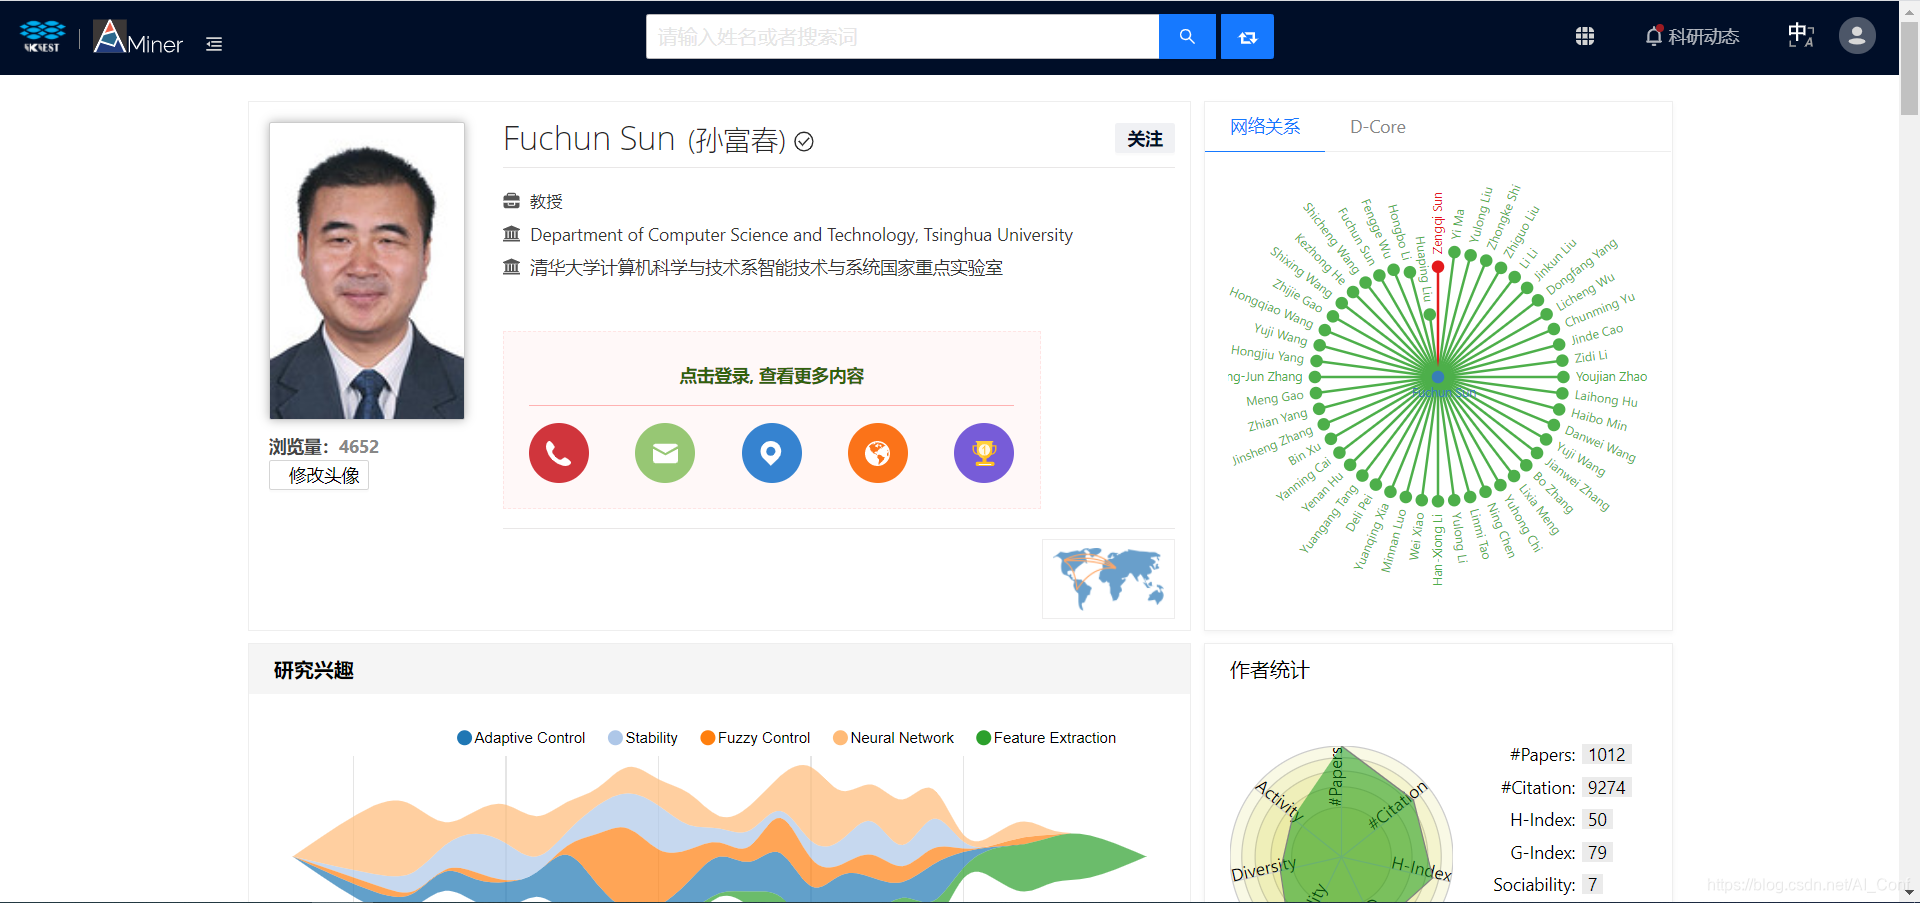Screen dimensions: 1920x903
Task: Open the email contact icon
Action: click(664, 453)
